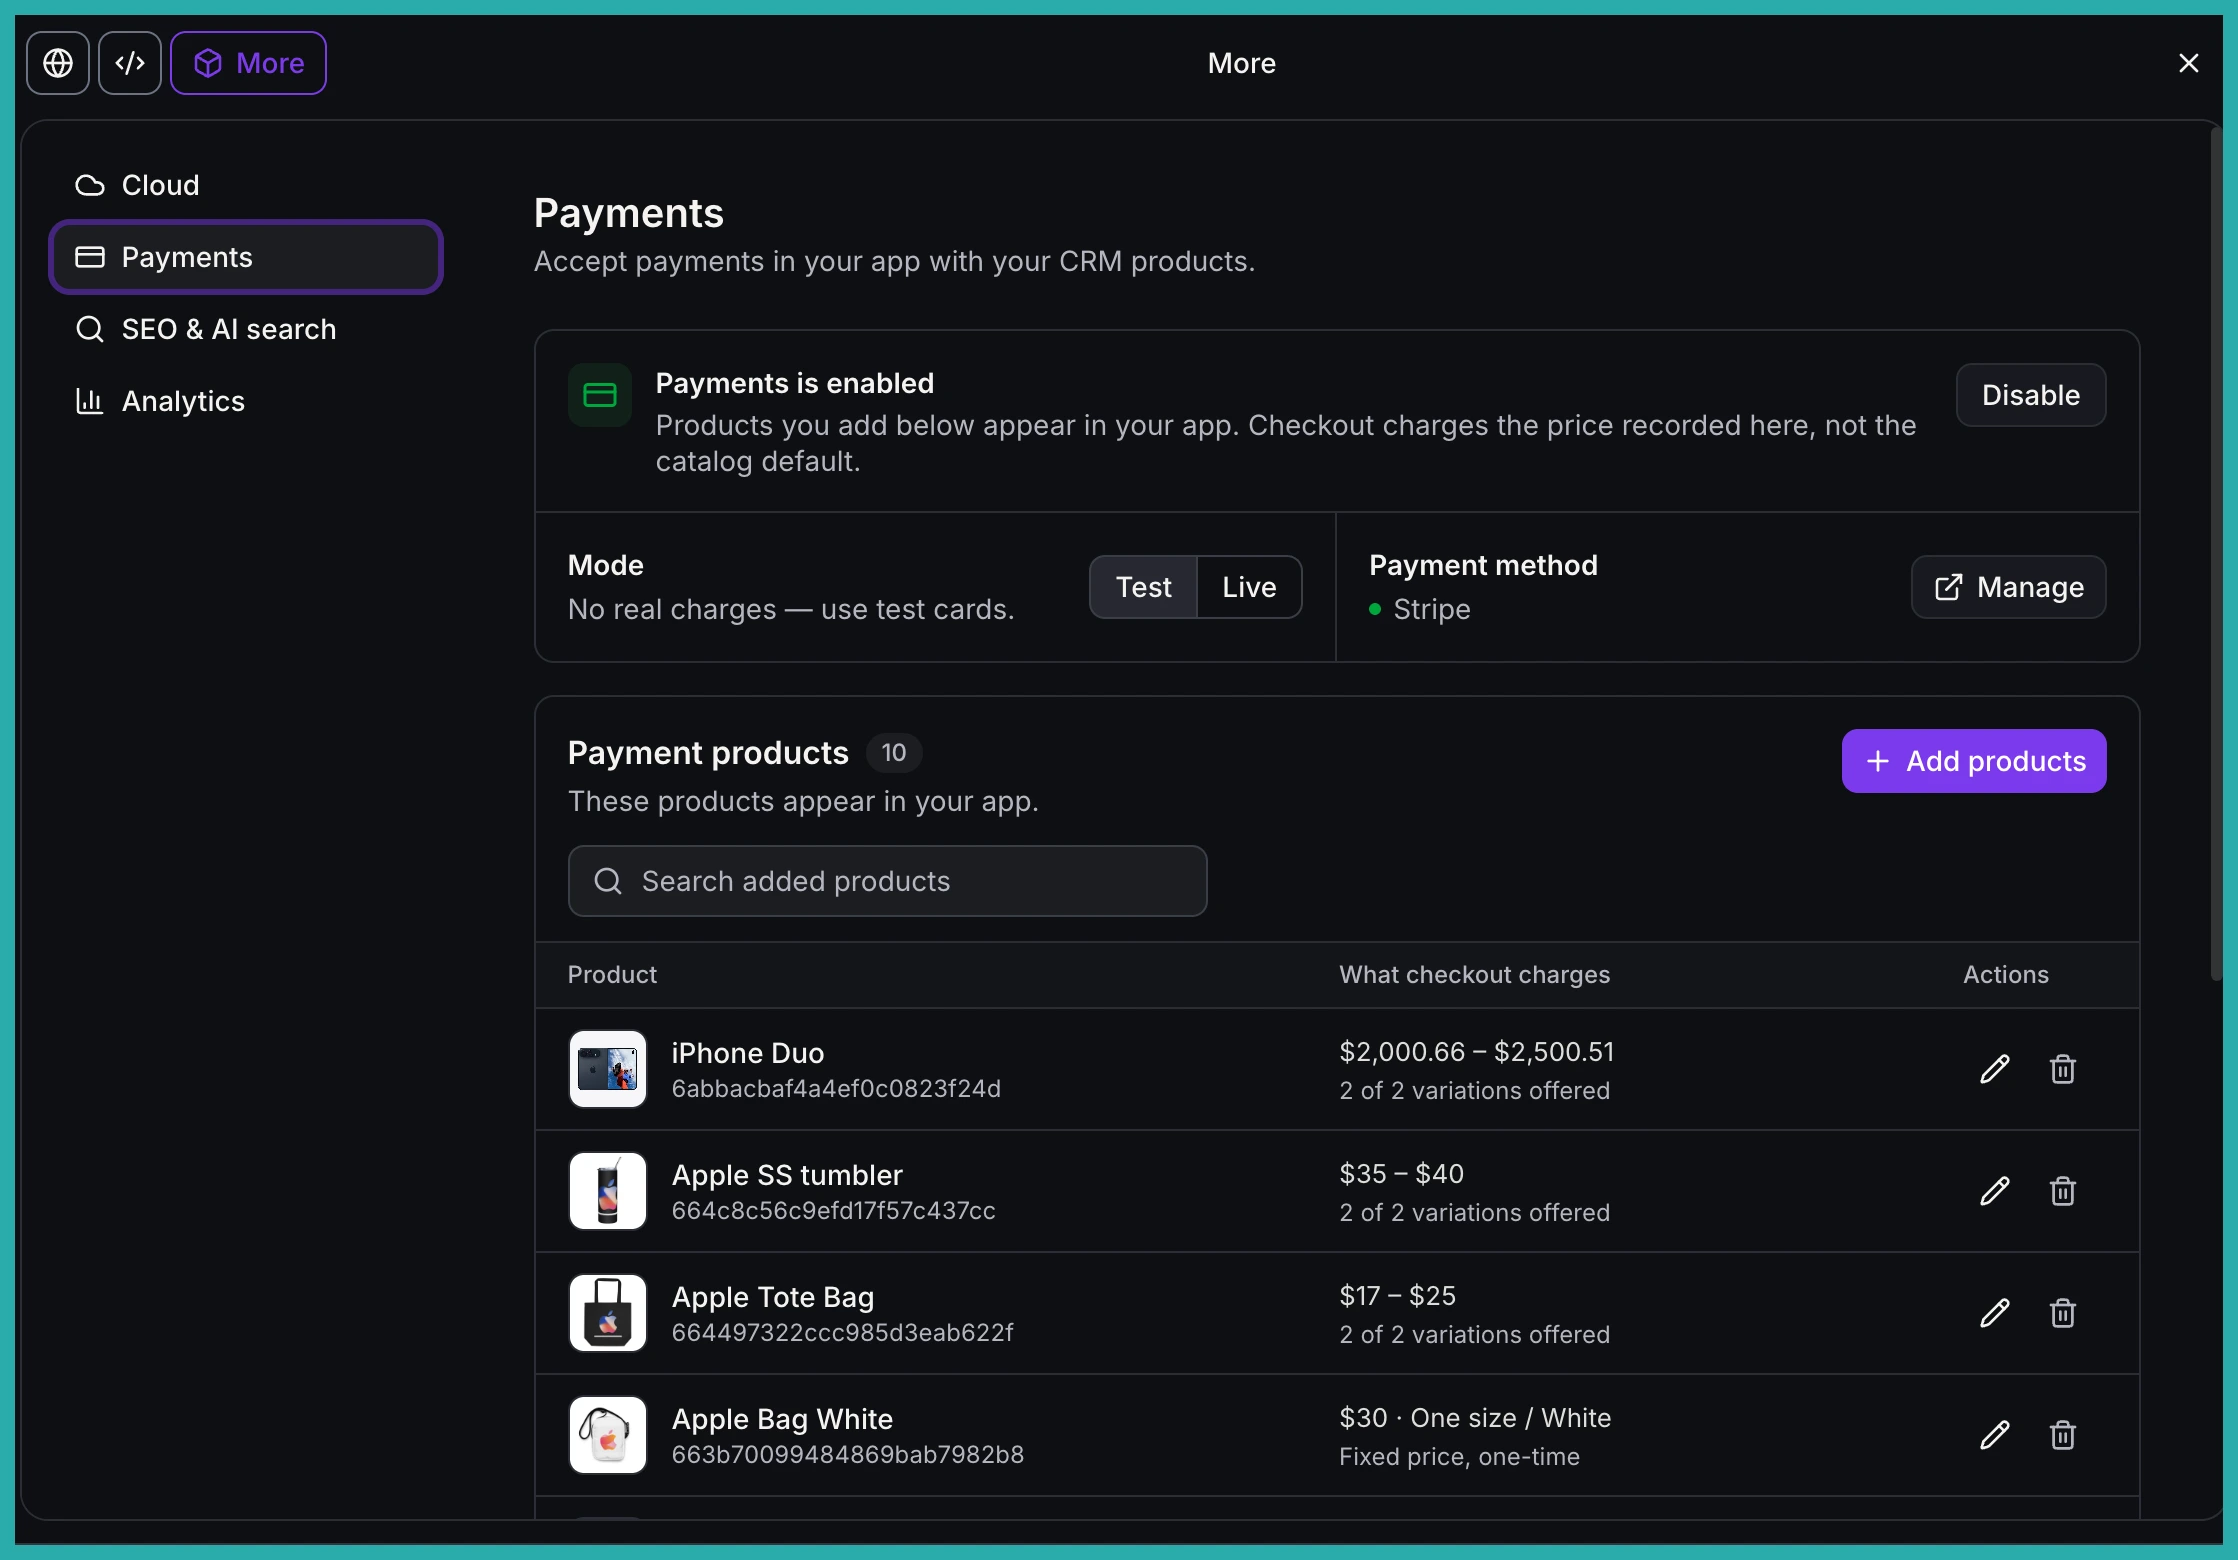
Task: Click the $2,000.66 – $2,500.51 price
Action: coord(1477,1052)
